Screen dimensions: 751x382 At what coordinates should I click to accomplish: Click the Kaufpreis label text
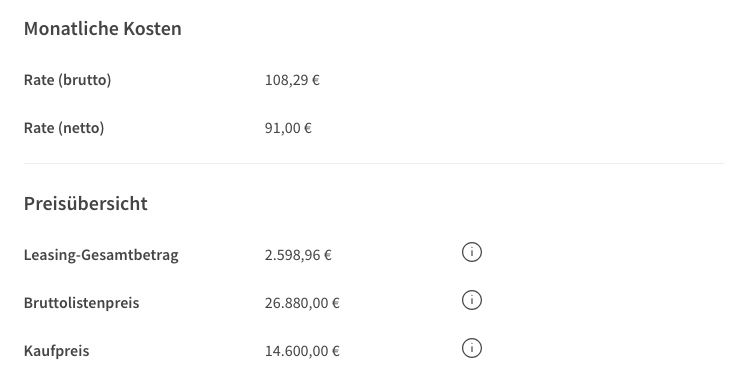point(57,351)
